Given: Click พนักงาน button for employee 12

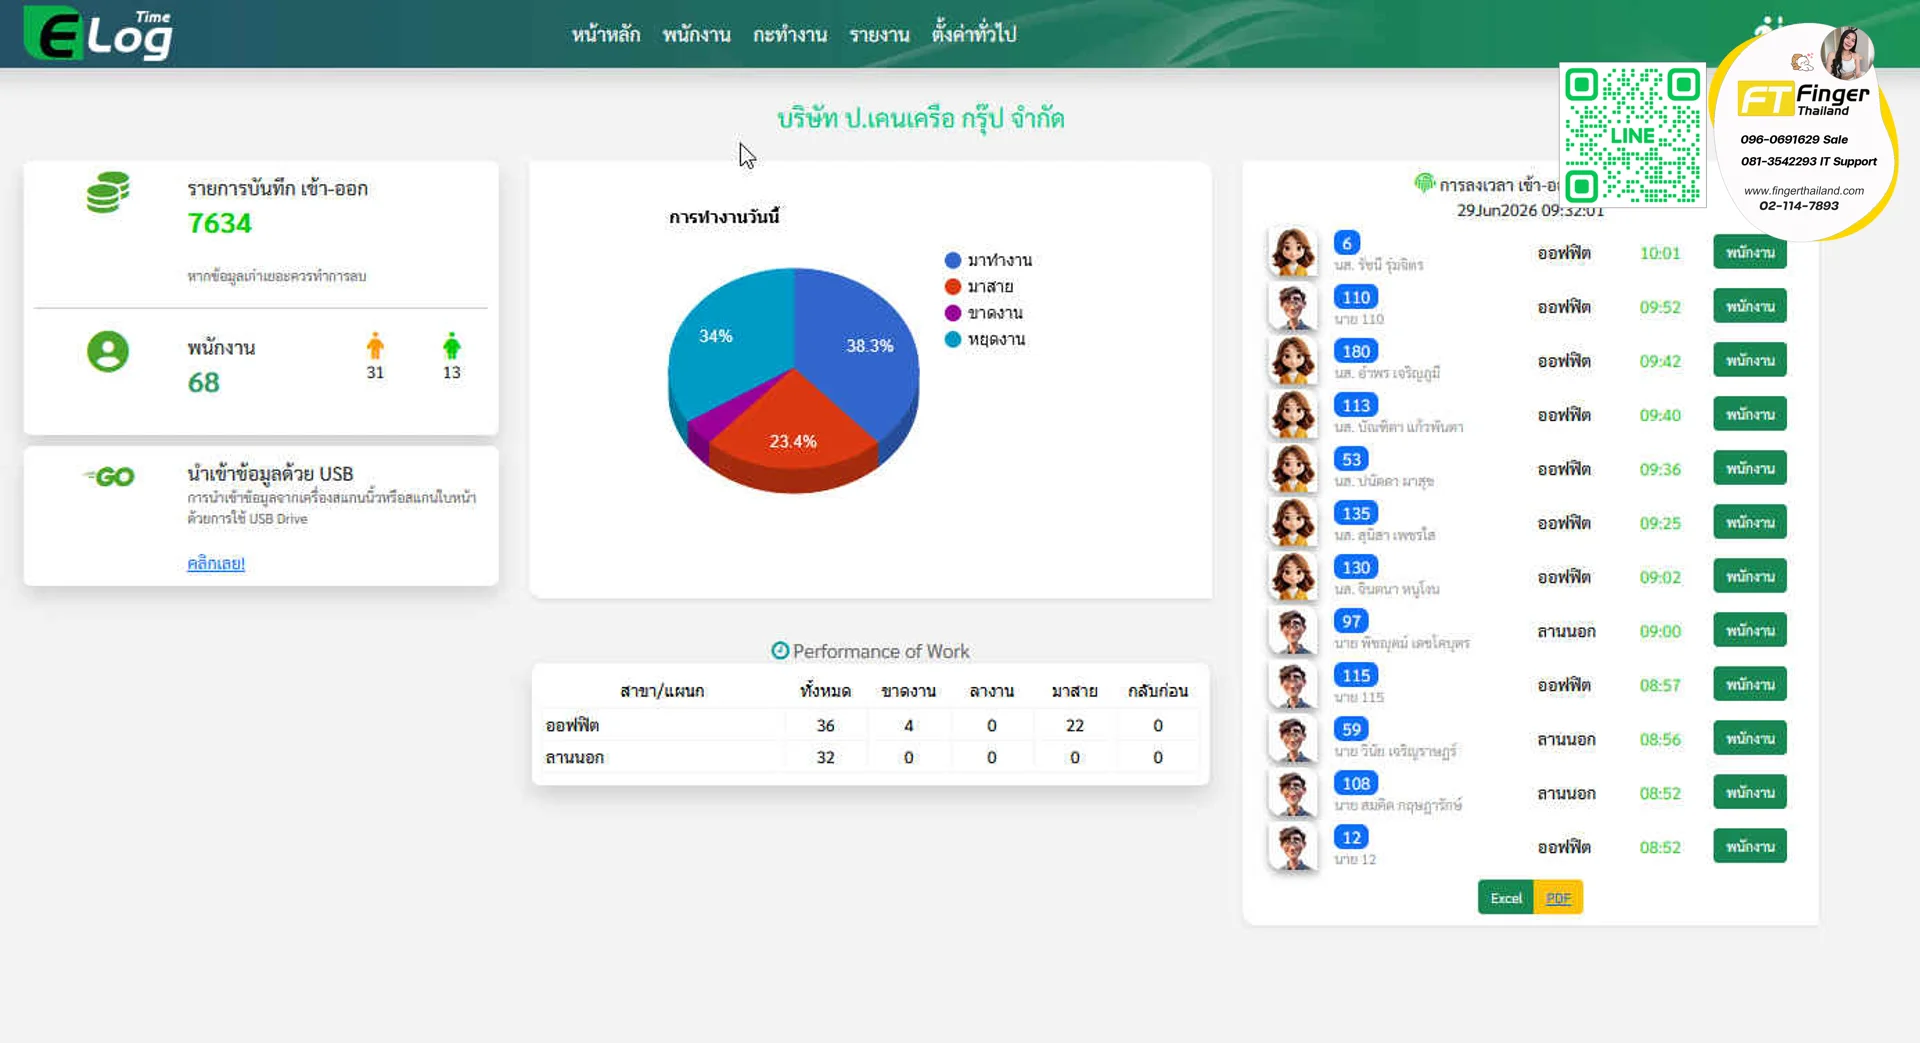Looking at the screenshot, I should tap(1750, 846).
